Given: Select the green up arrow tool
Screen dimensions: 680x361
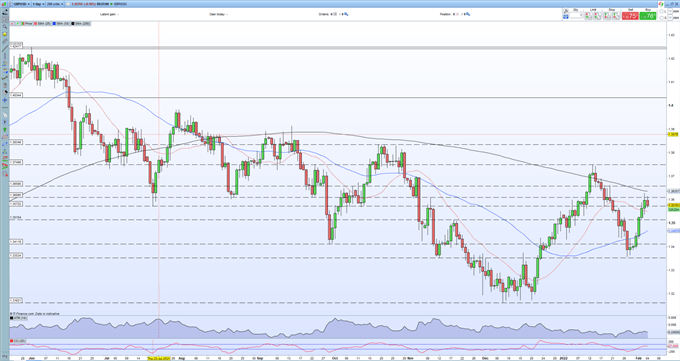Looking at the screenshot, I should pos(5,129).
